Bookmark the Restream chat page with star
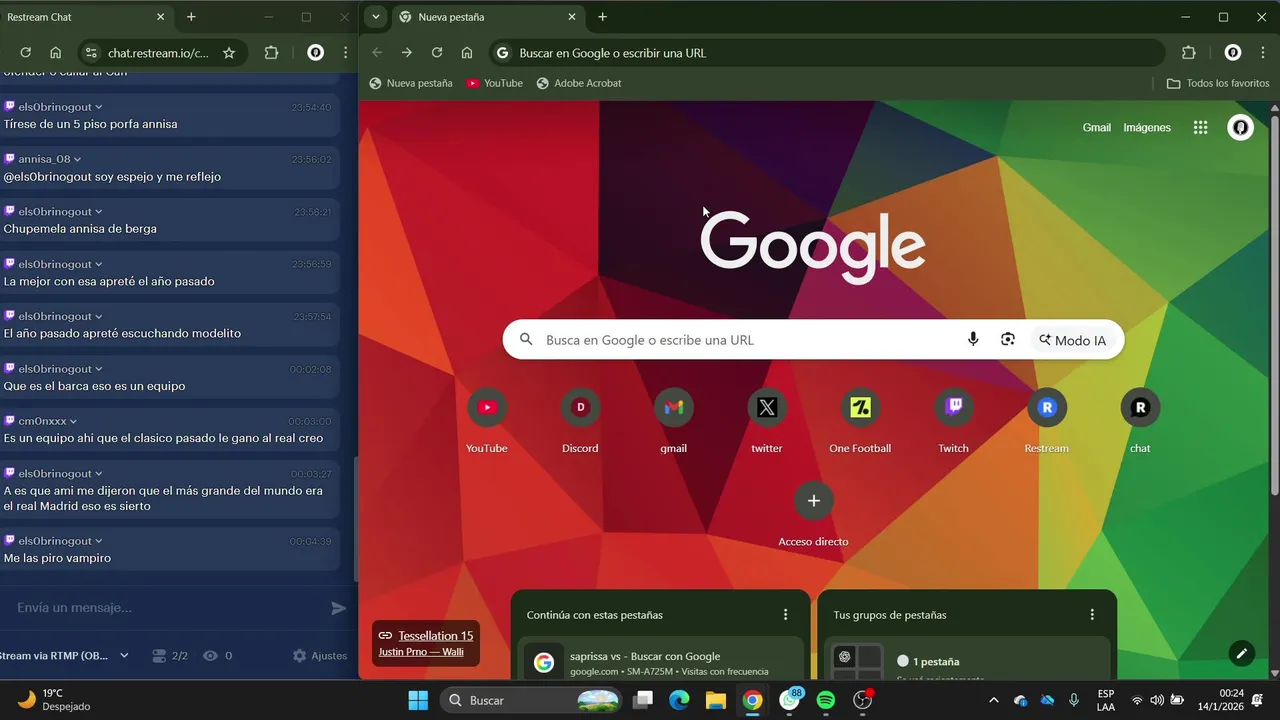The image size is (1280, 720). coord(229,53)
